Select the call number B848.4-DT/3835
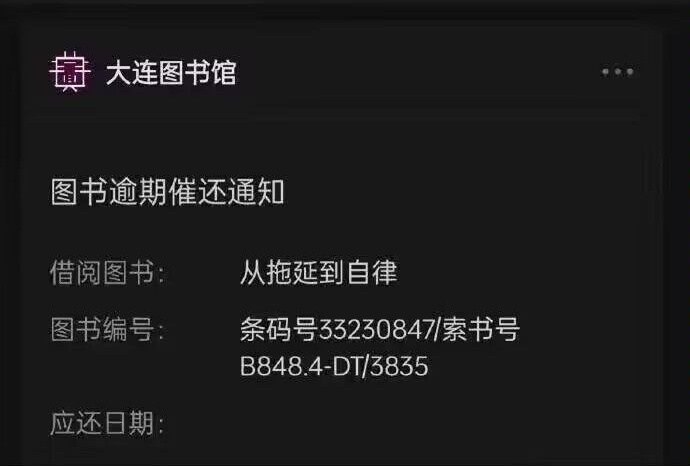The height and width of the screenshot is (466, 690). 334,366
